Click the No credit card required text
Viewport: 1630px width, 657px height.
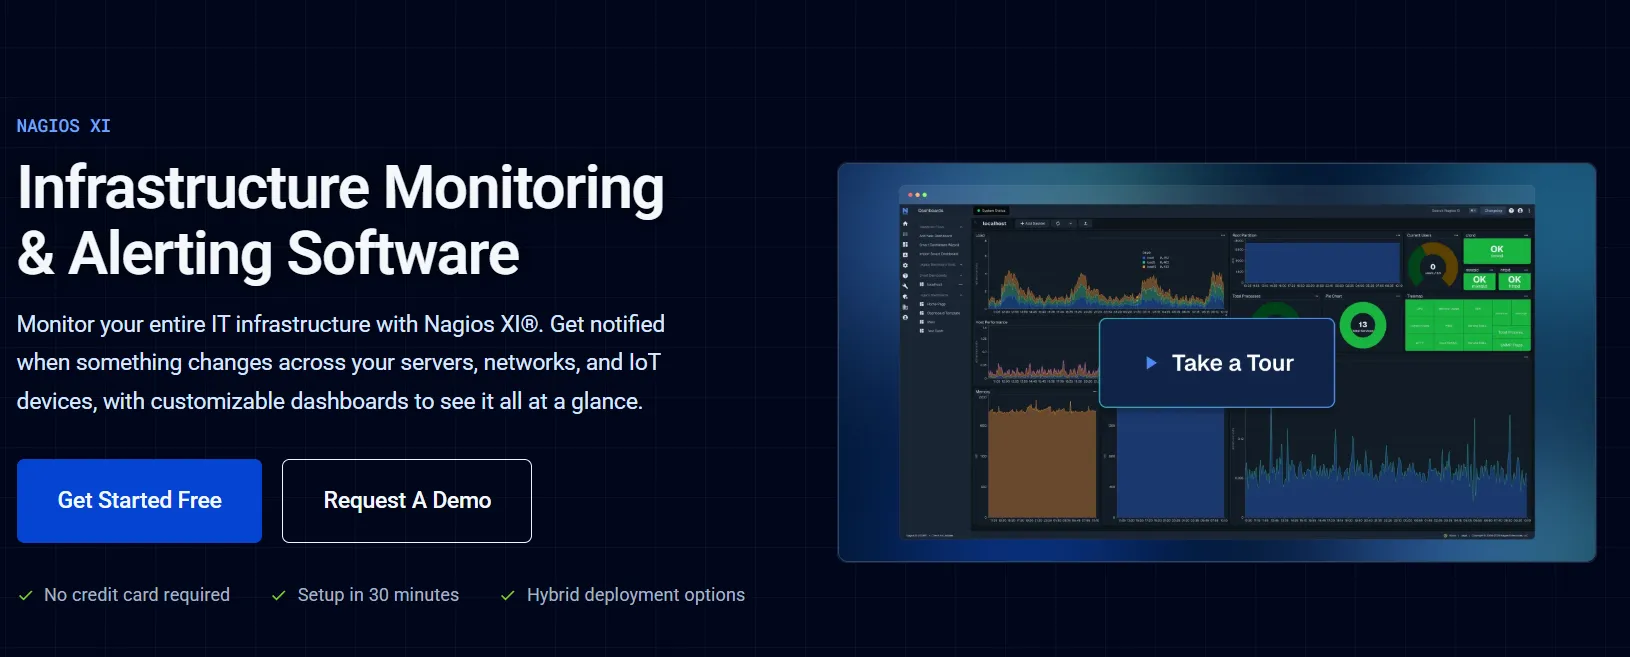[137, 595]
